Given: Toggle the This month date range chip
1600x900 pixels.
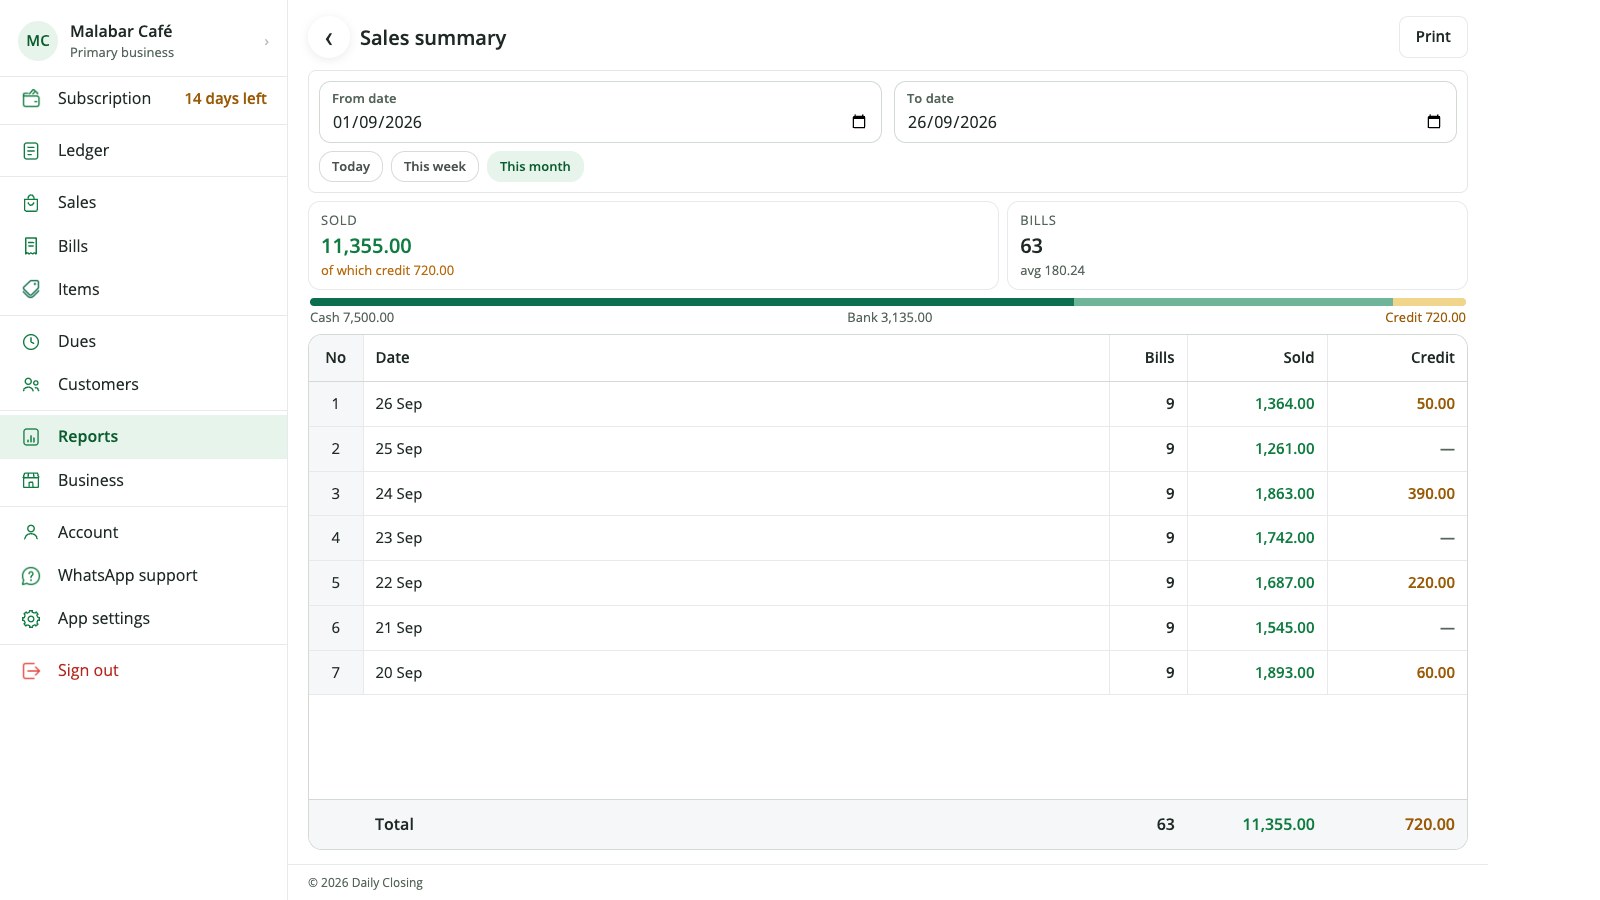Looking at the screenshot, I should pyautogui.click(x=535, y=167).
